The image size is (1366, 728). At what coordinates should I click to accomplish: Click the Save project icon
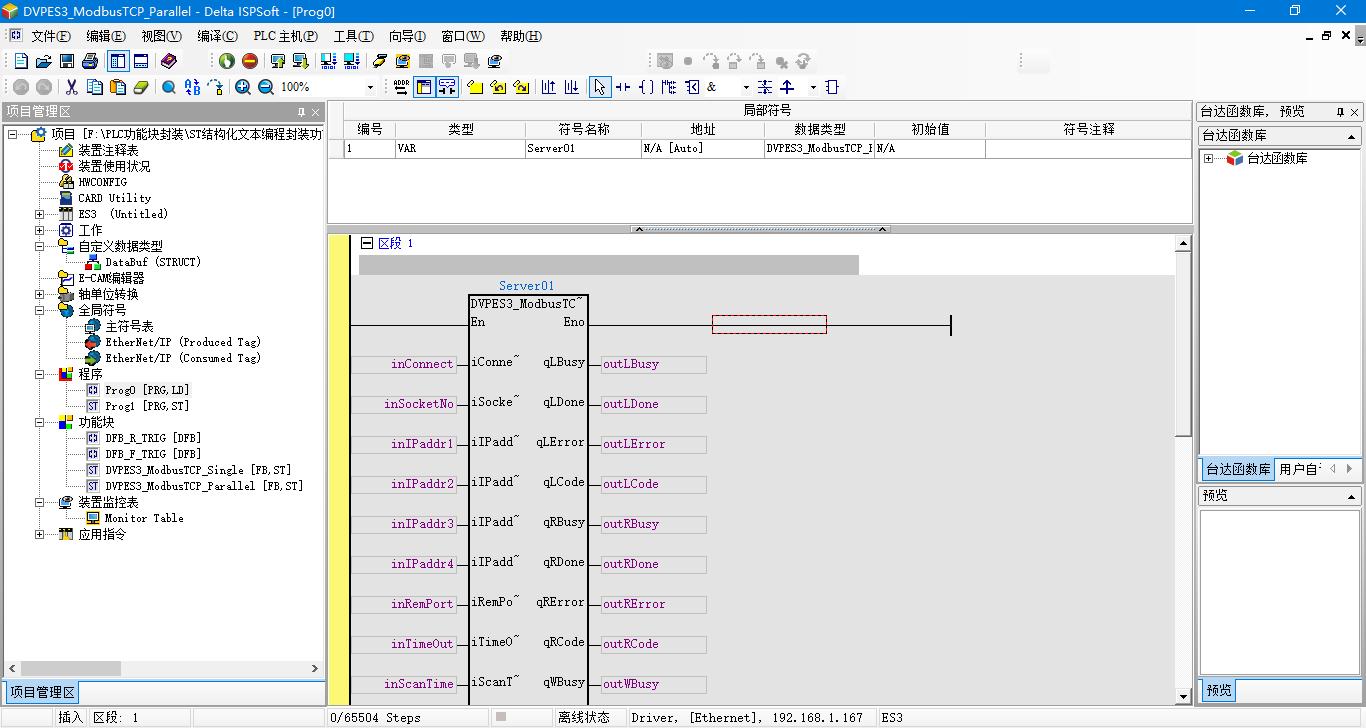coord(67,62)
